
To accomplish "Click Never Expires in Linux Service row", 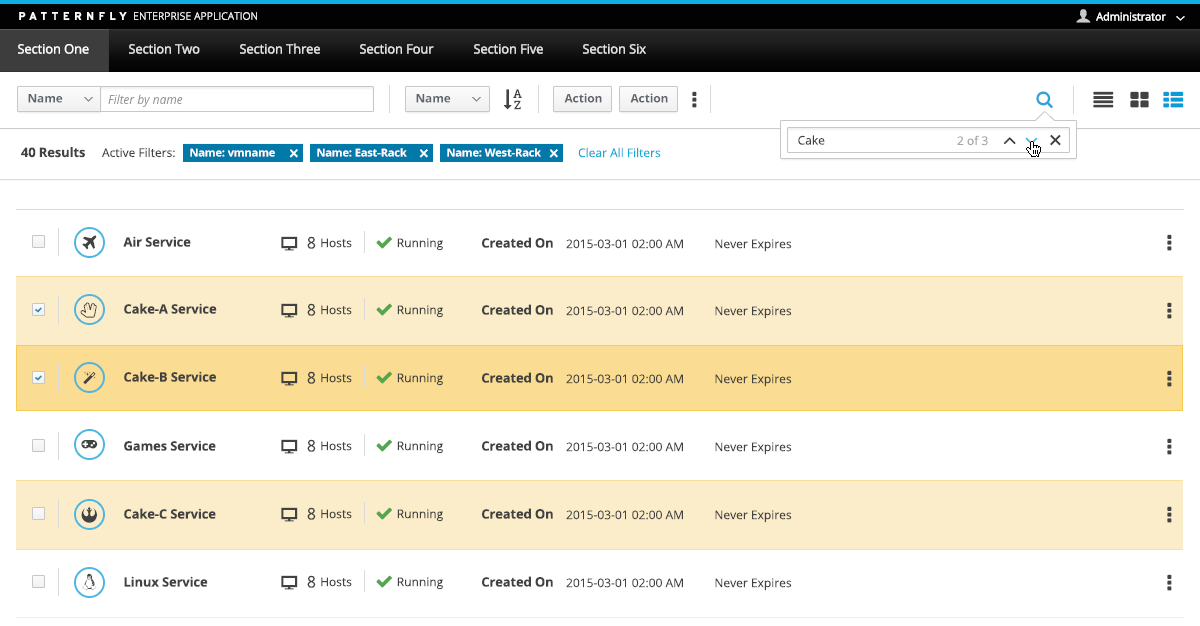I will (753, 583).
